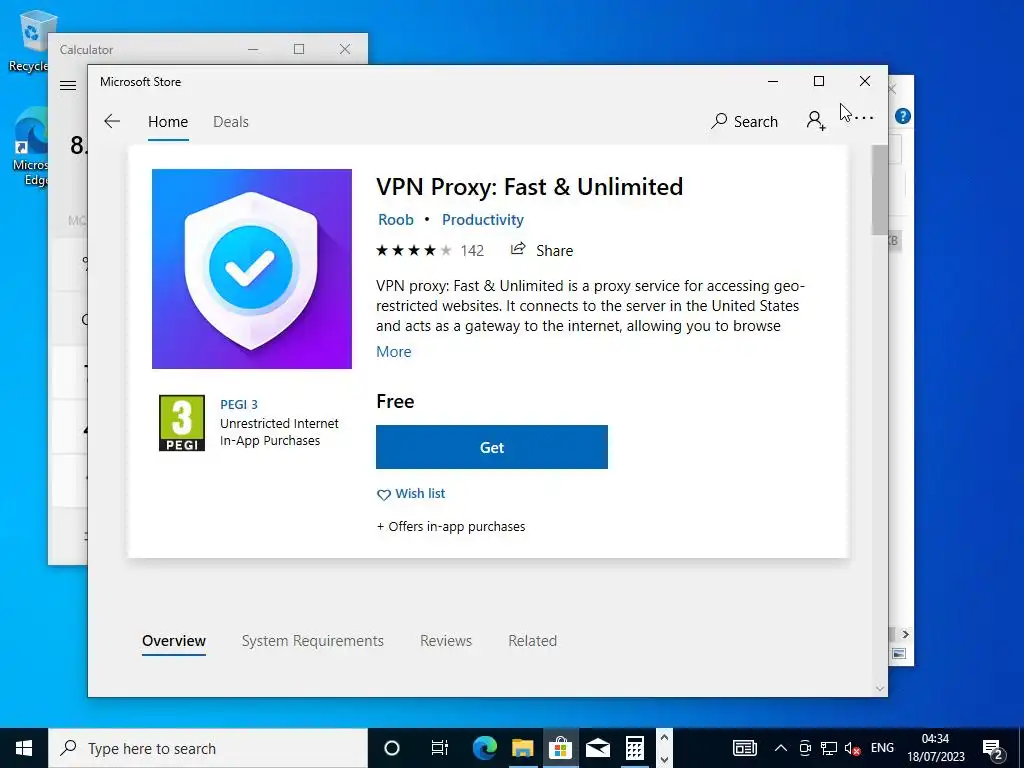Share the app using the Share icon
Image resolution: width=1024 pixels, height=768 pixels.
pyautogui.click(x=541, y=250)
